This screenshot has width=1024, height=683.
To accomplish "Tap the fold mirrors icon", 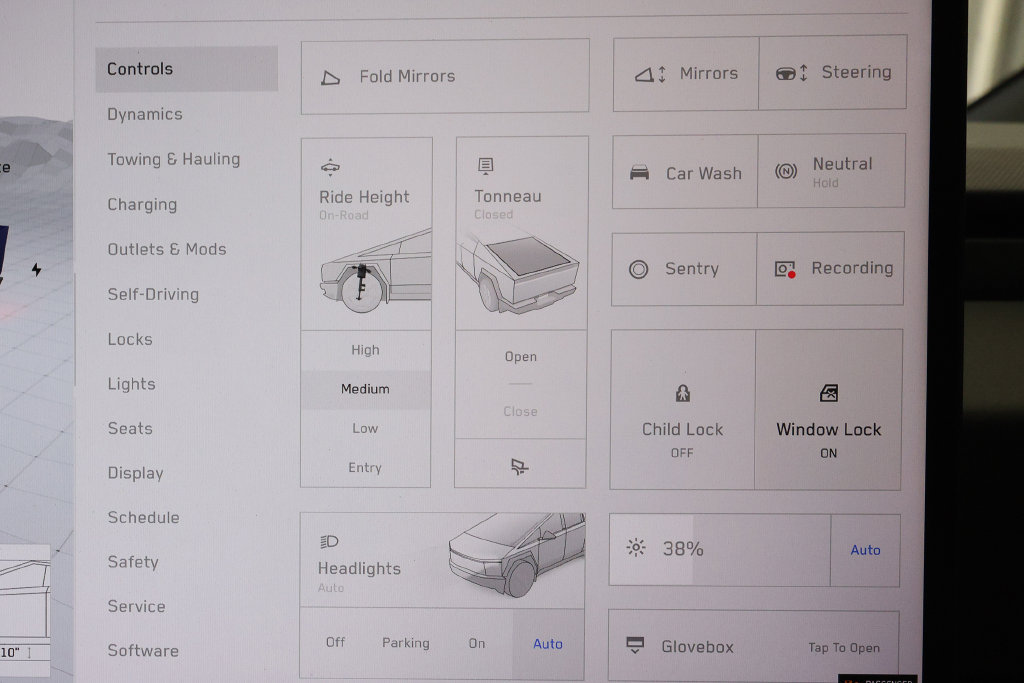I will [330, 78].
